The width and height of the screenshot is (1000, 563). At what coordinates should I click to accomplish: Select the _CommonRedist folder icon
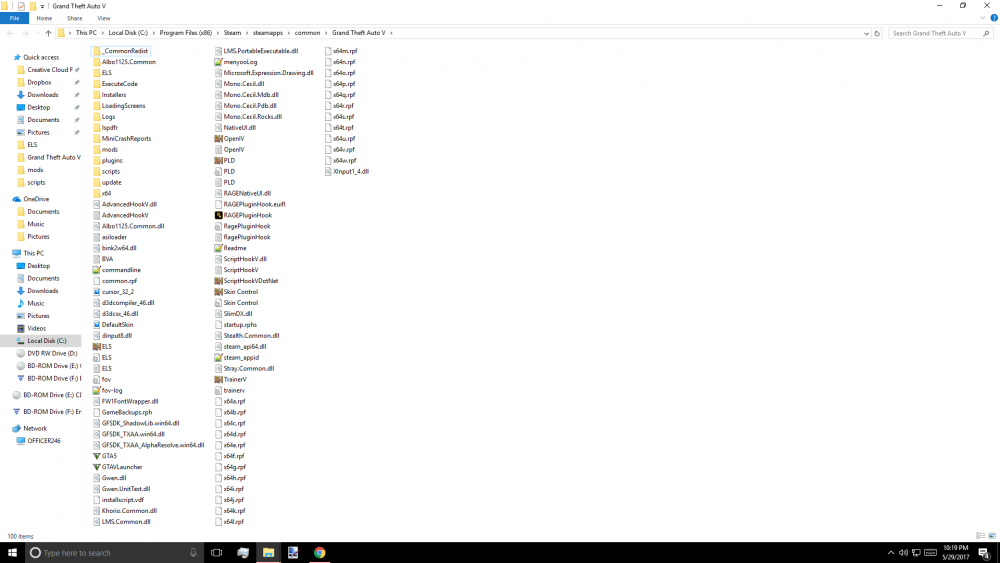coord(96,51)
